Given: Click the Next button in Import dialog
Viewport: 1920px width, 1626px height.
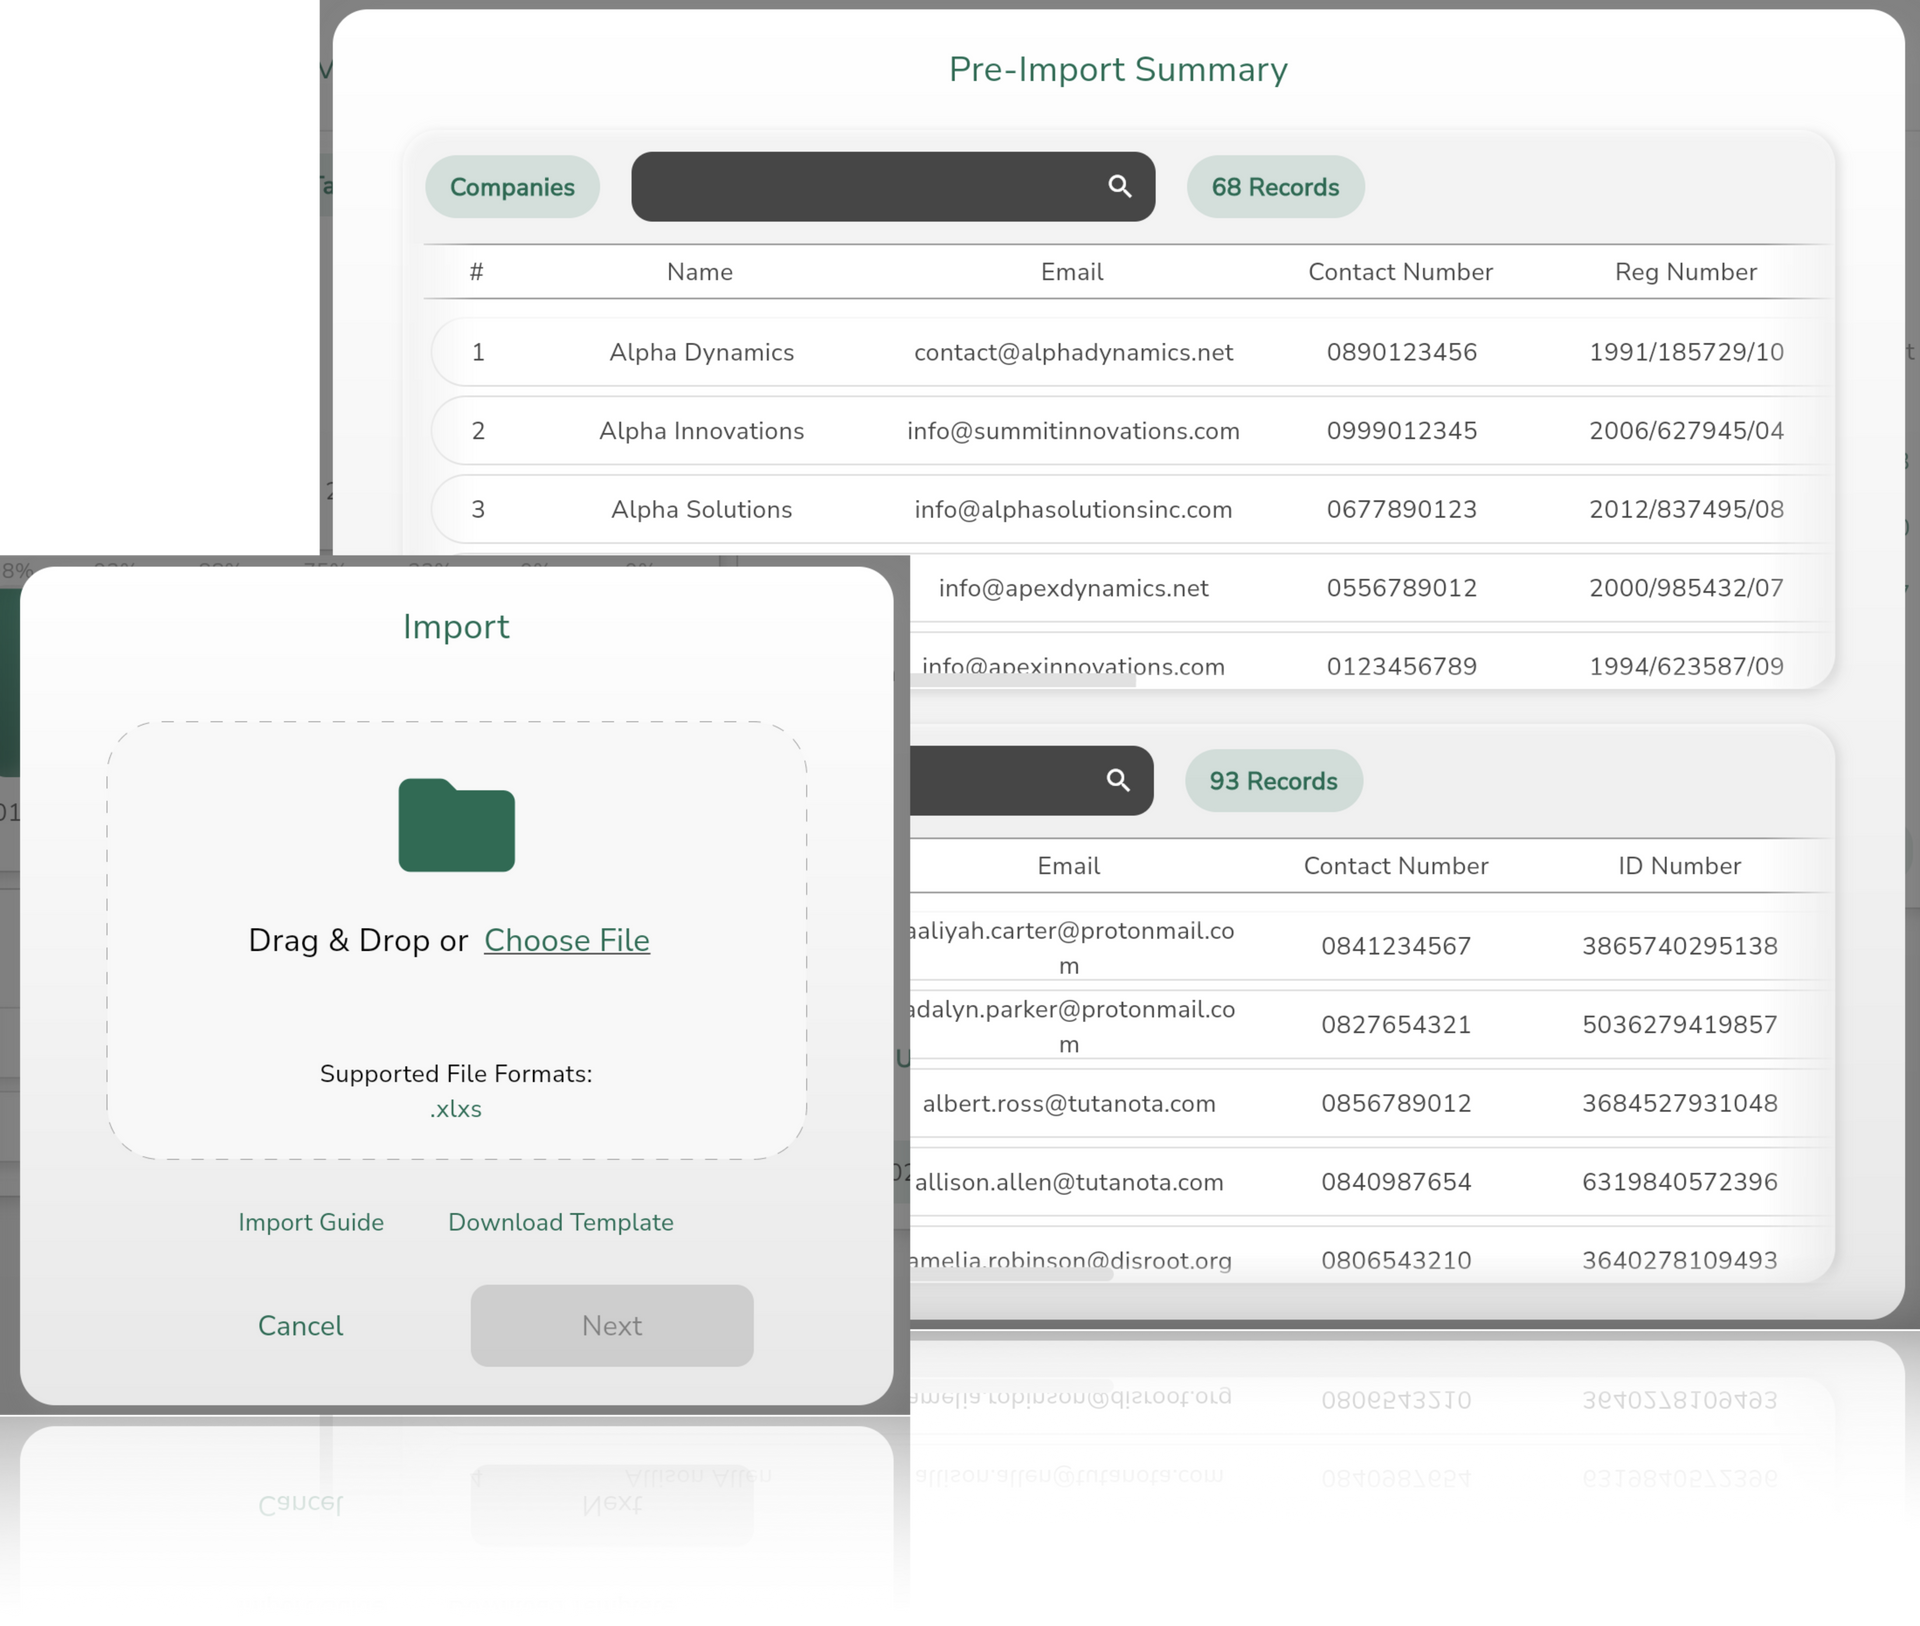Looking at the screenshot, I should click(612, 1326).
